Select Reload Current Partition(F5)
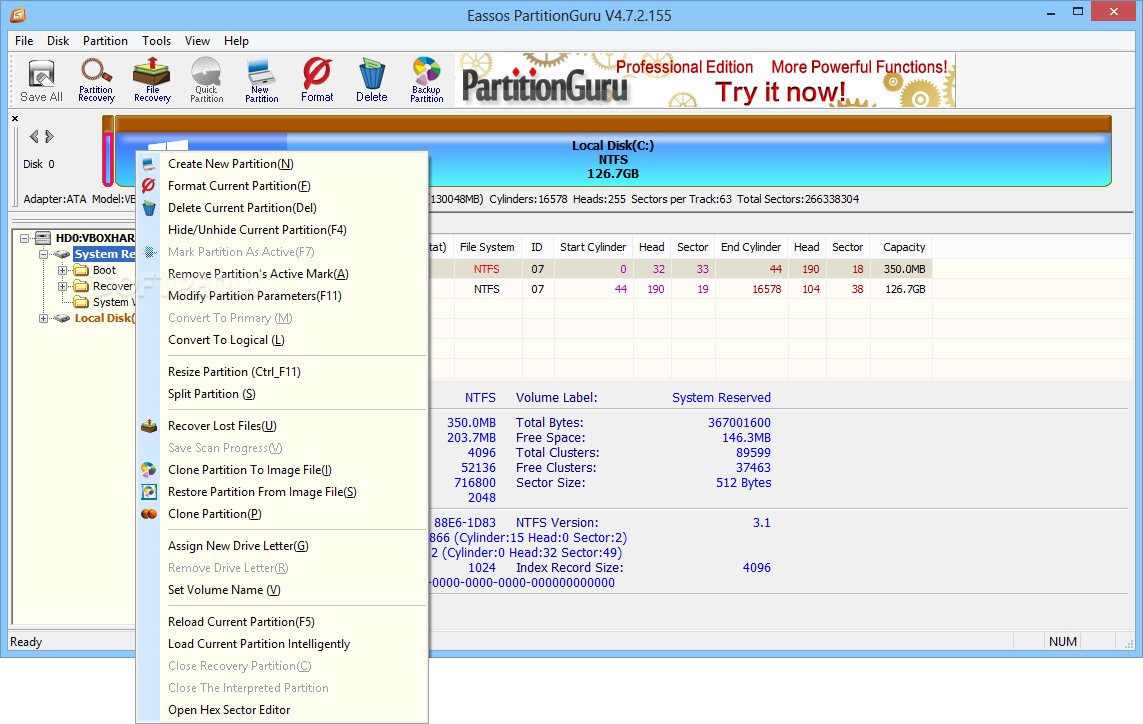1143x724 pixels. [281, 622]
